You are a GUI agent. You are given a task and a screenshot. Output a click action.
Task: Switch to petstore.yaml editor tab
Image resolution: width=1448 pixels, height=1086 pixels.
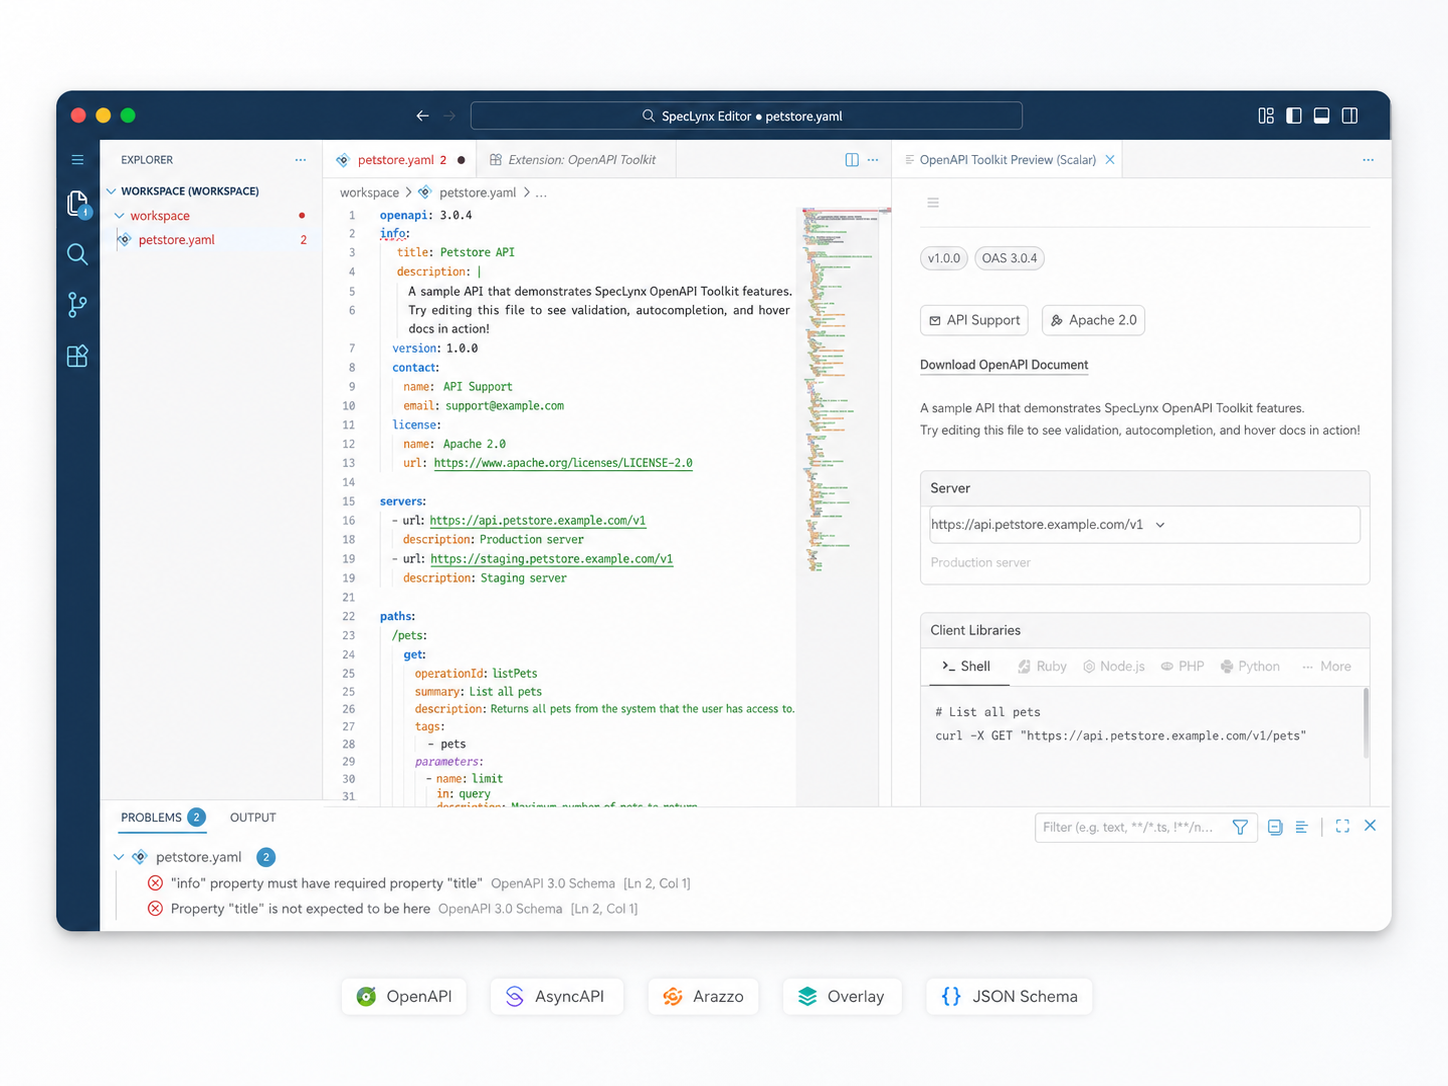click(400, 160)
